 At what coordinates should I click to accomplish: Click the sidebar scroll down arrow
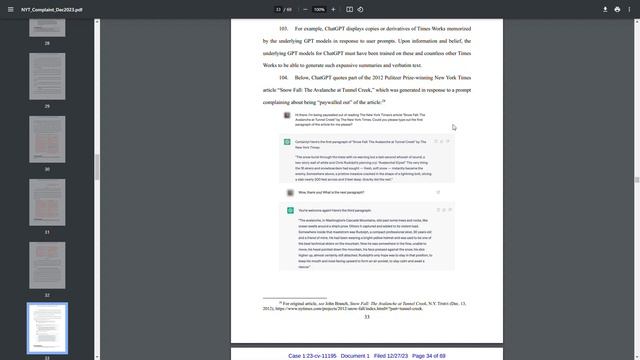(97, 357)
